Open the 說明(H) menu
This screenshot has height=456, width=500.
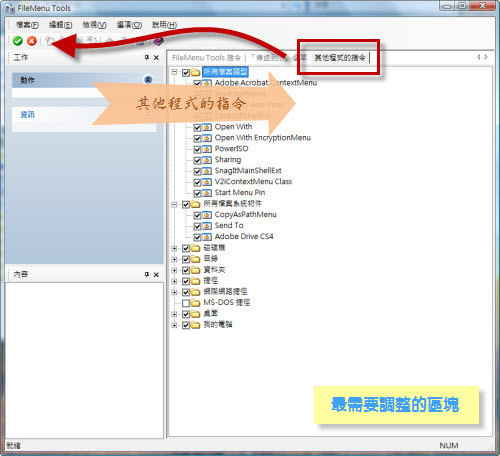pos(165,25)
